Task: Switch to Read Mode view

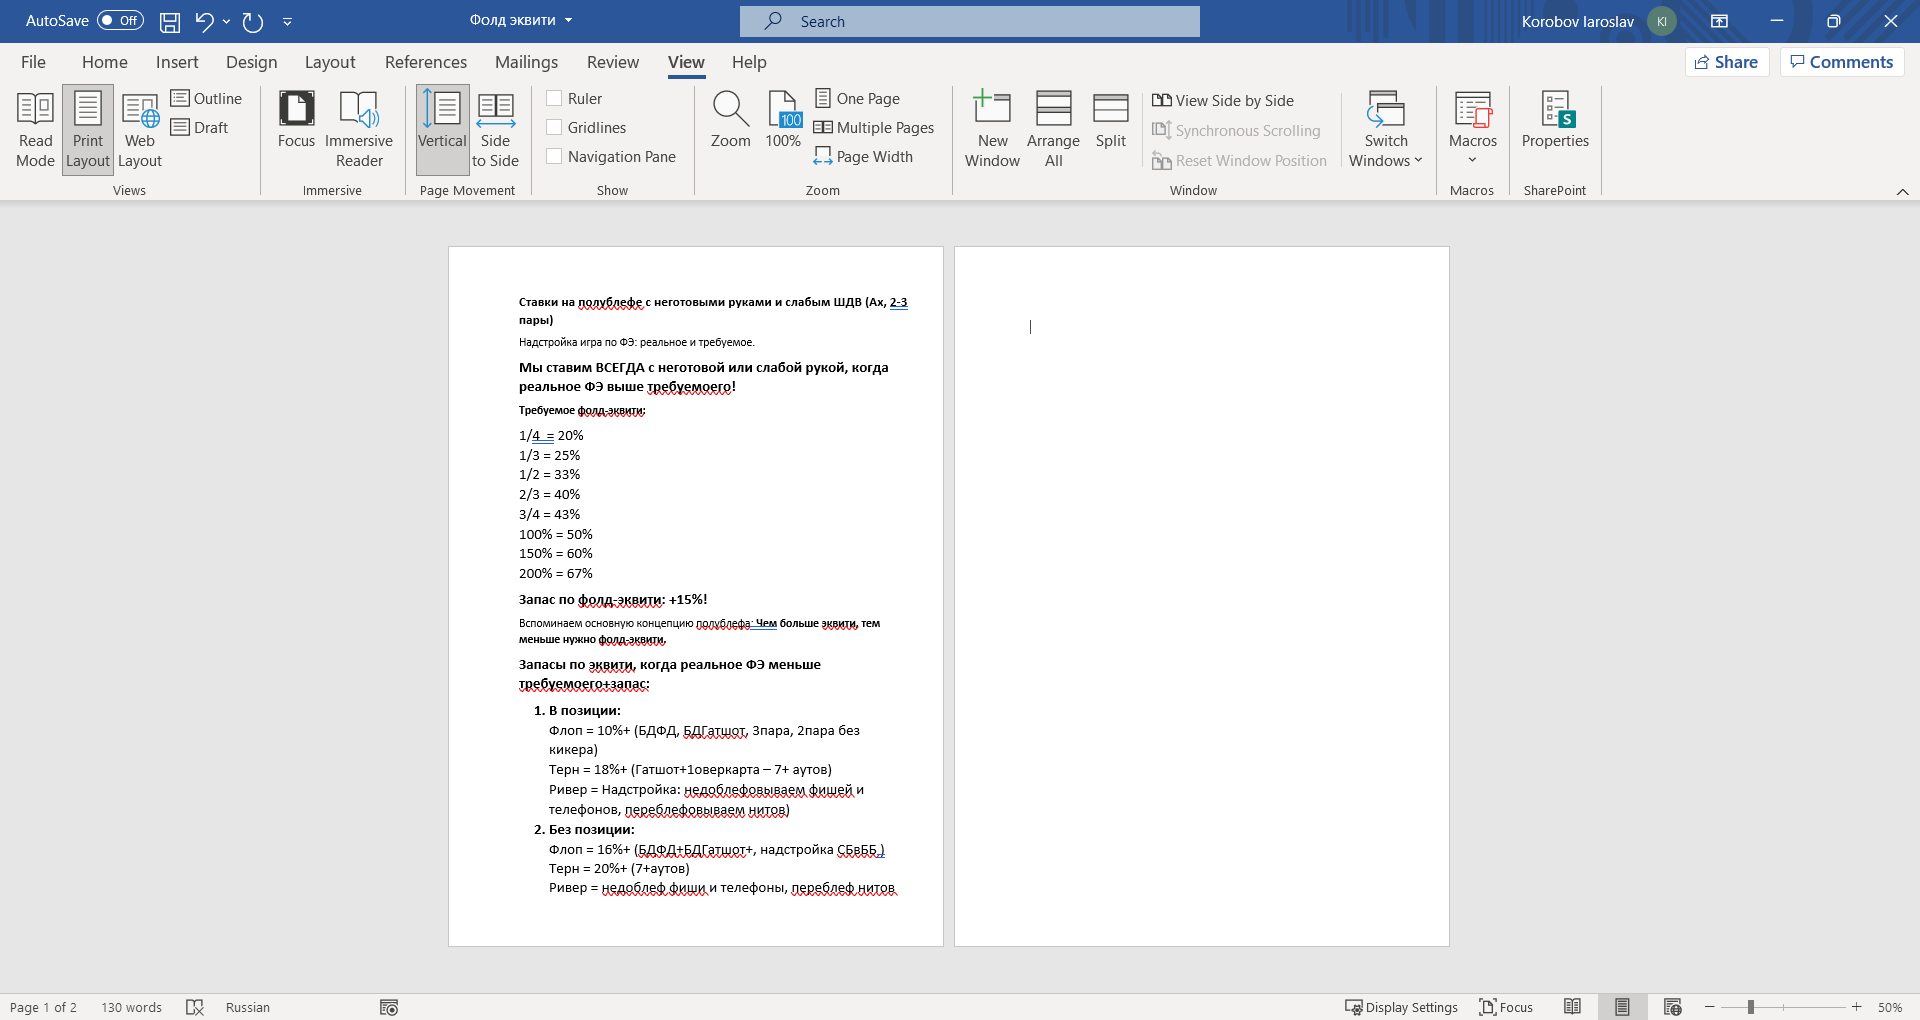Action: tap(36, 130)
